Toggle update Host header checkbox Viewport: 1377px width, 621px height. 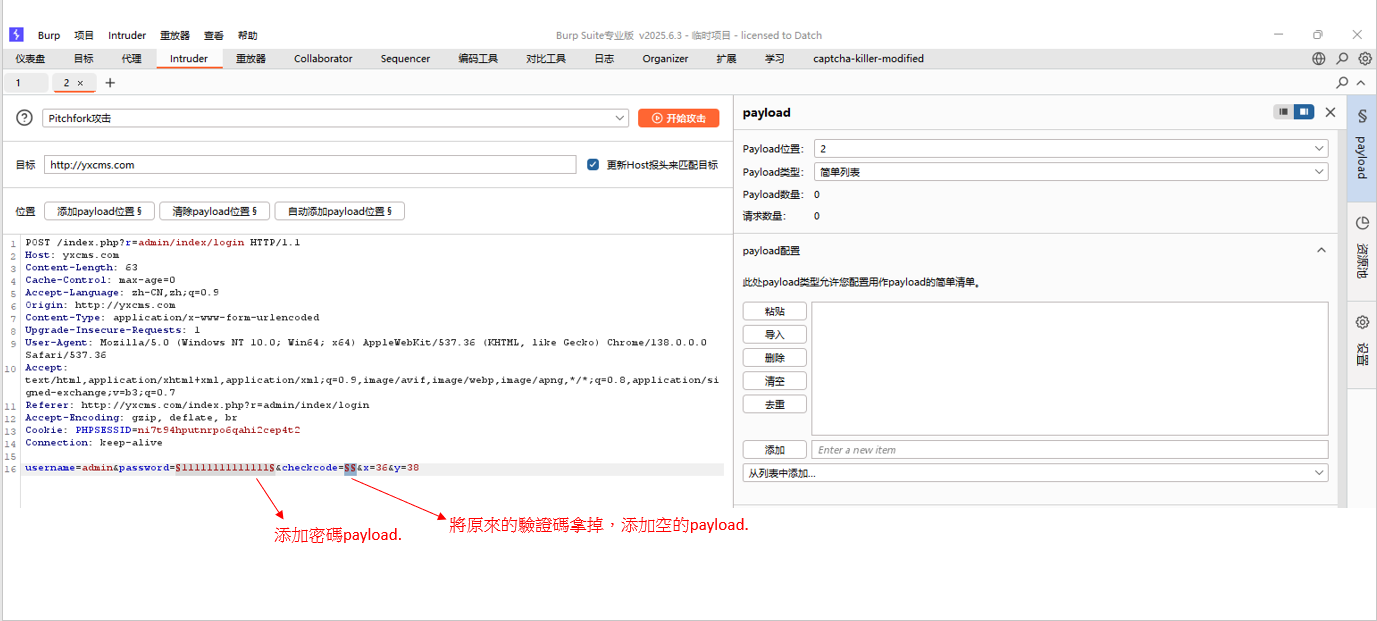click(593, 165)
